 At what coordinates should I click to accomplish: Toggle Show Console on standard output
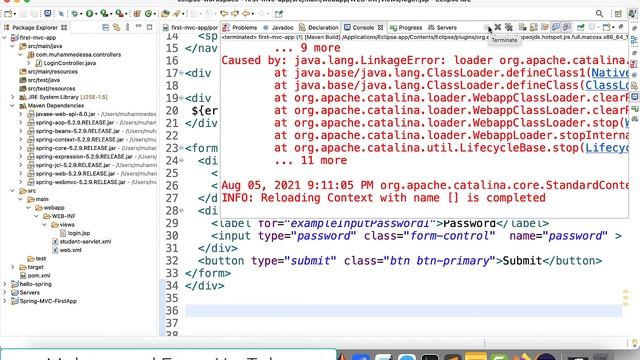tap(556, 27)
